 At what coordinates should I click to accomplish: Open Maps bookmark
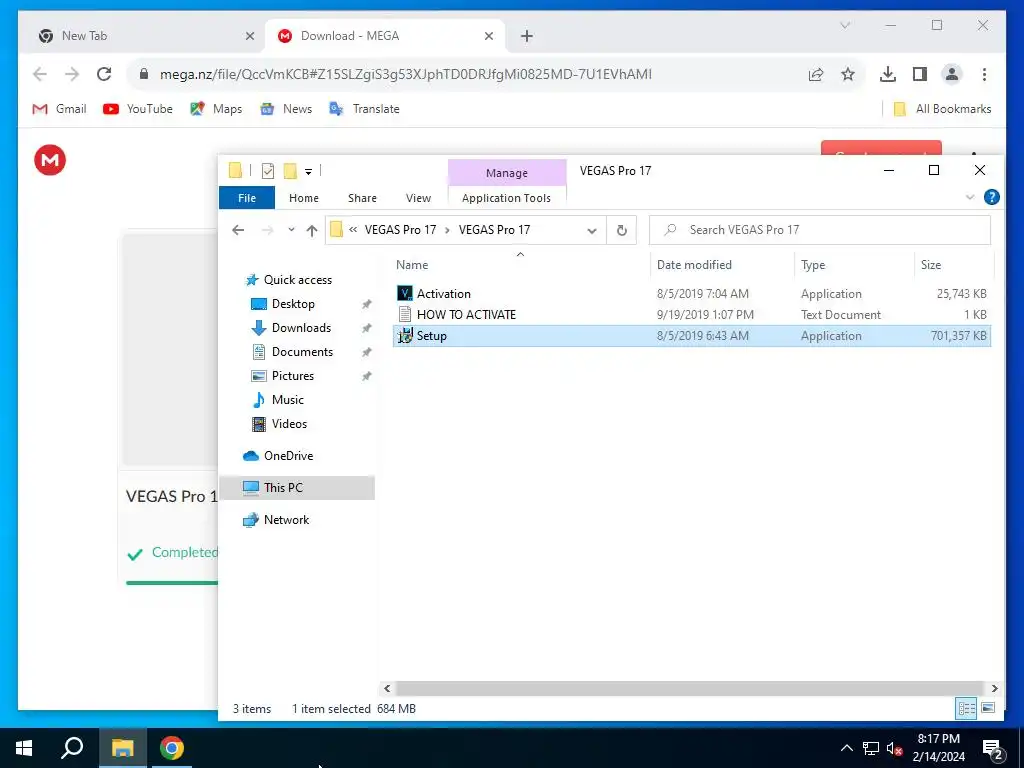click(216, 109)
